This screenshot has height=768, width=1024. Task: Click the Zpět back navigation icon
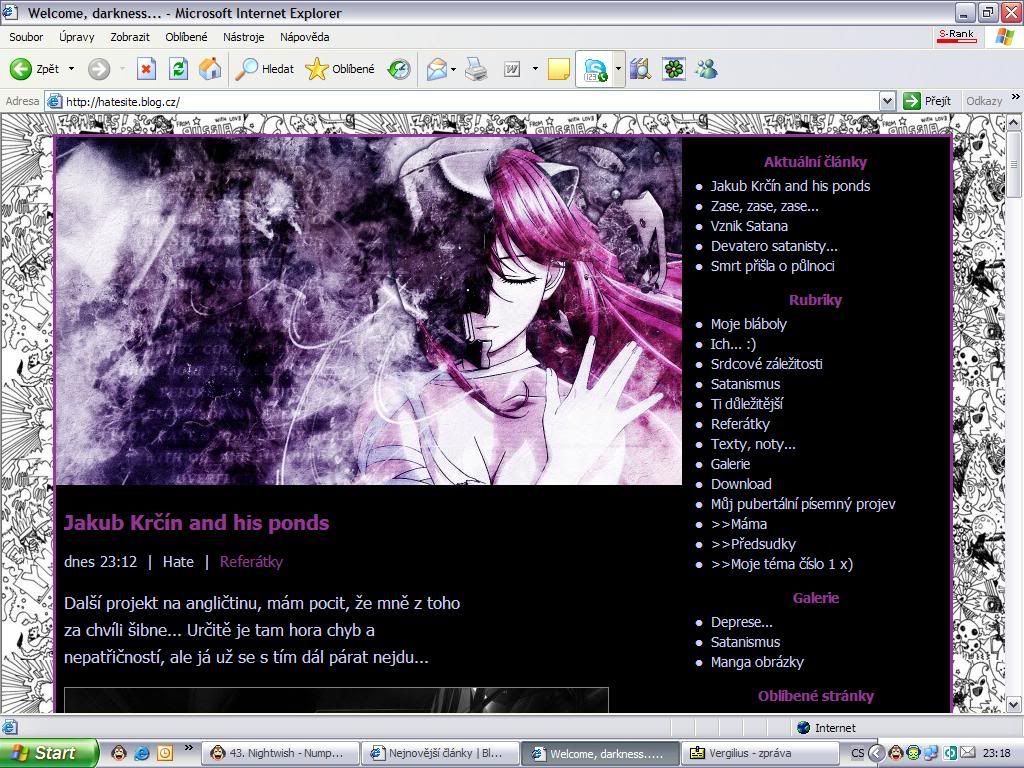pos(22,69)
